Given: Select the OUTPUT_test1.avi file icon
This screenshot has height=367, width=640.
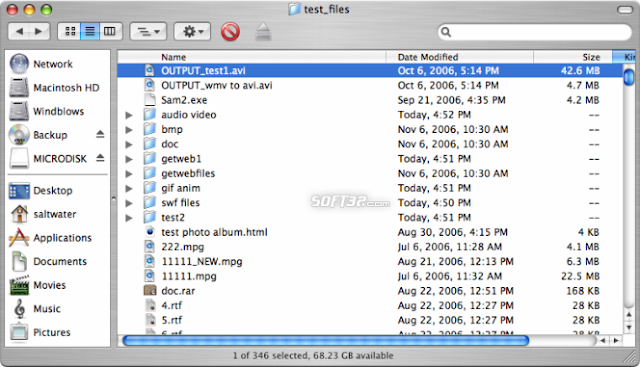Looking at the screenshot, I should tap(150, 71).
